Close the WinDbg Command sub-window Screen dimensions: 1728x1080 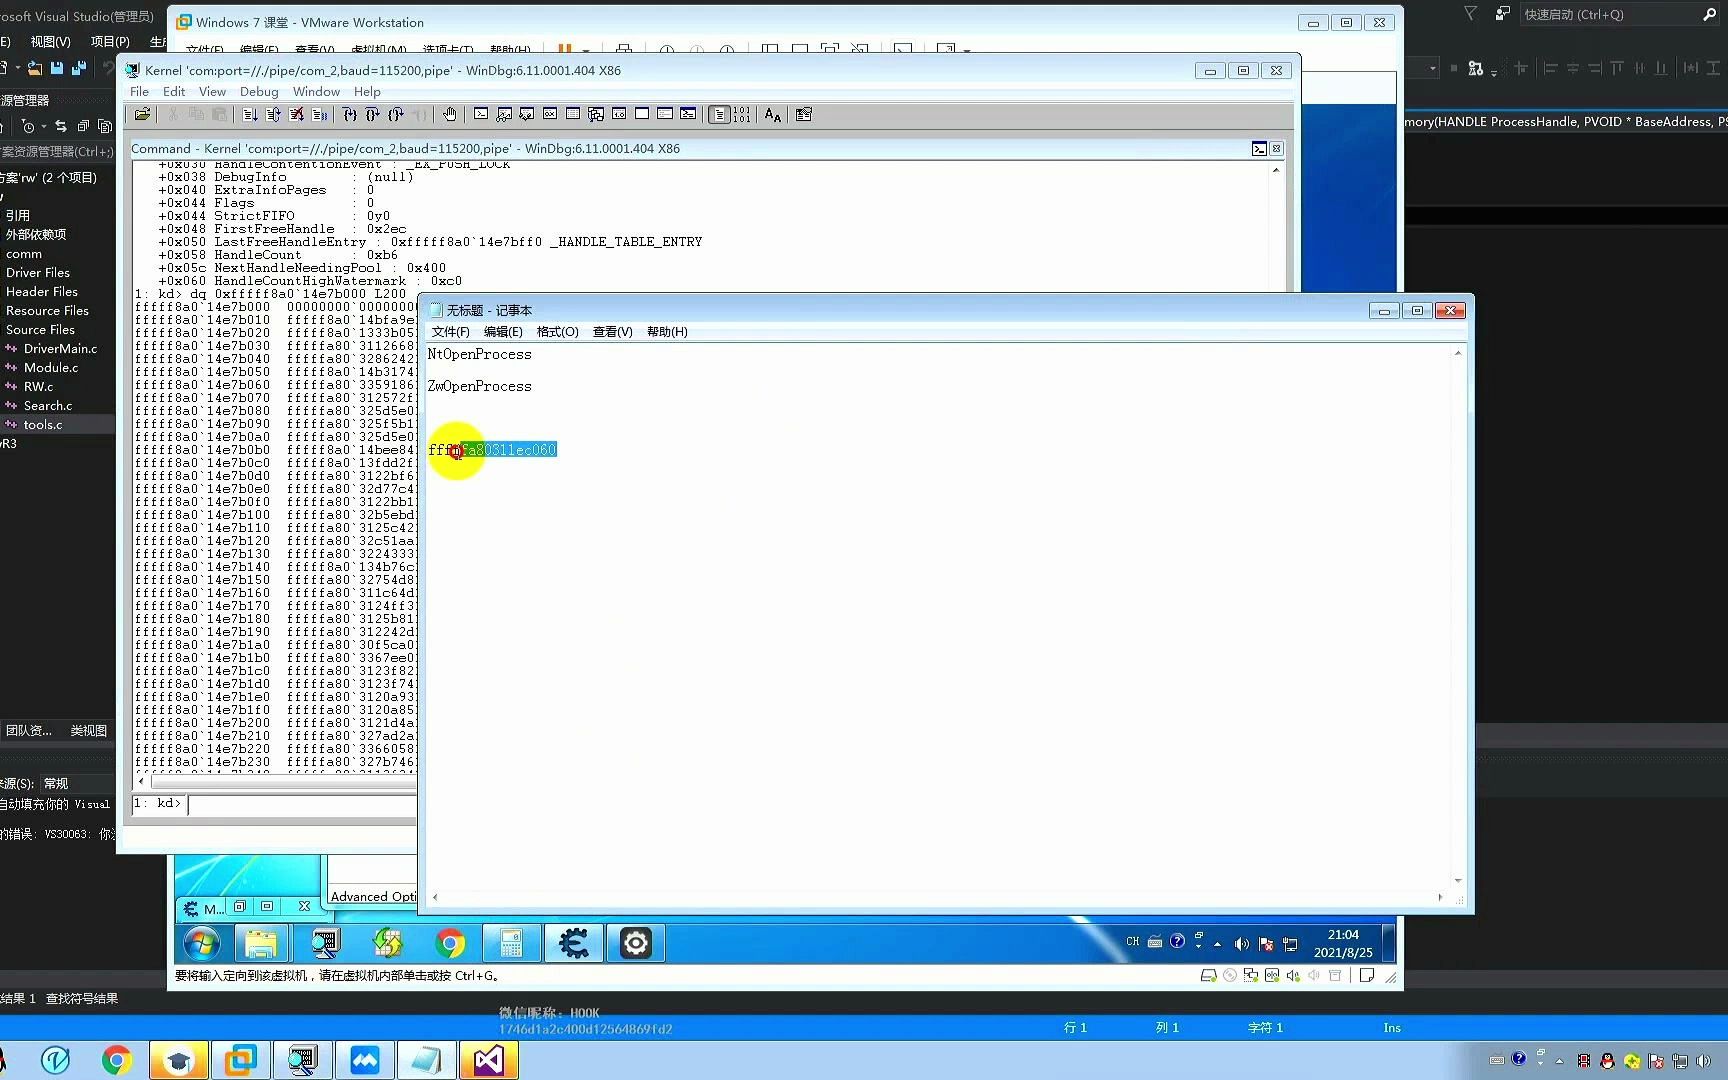pyautogui.click(x=1276, y=149)
